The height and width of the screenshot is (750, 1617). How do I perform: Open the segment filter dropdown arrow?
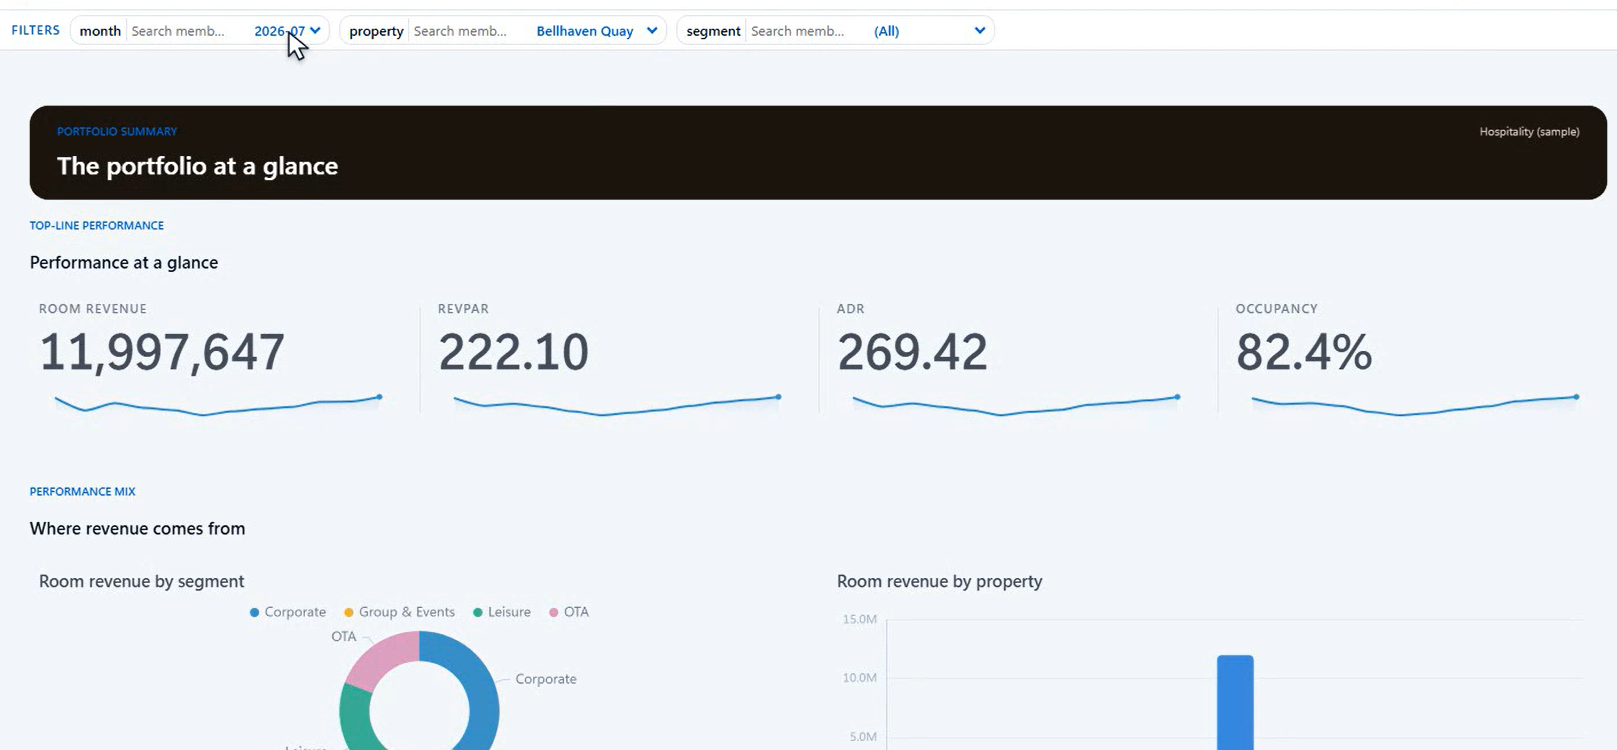[980, 31]
